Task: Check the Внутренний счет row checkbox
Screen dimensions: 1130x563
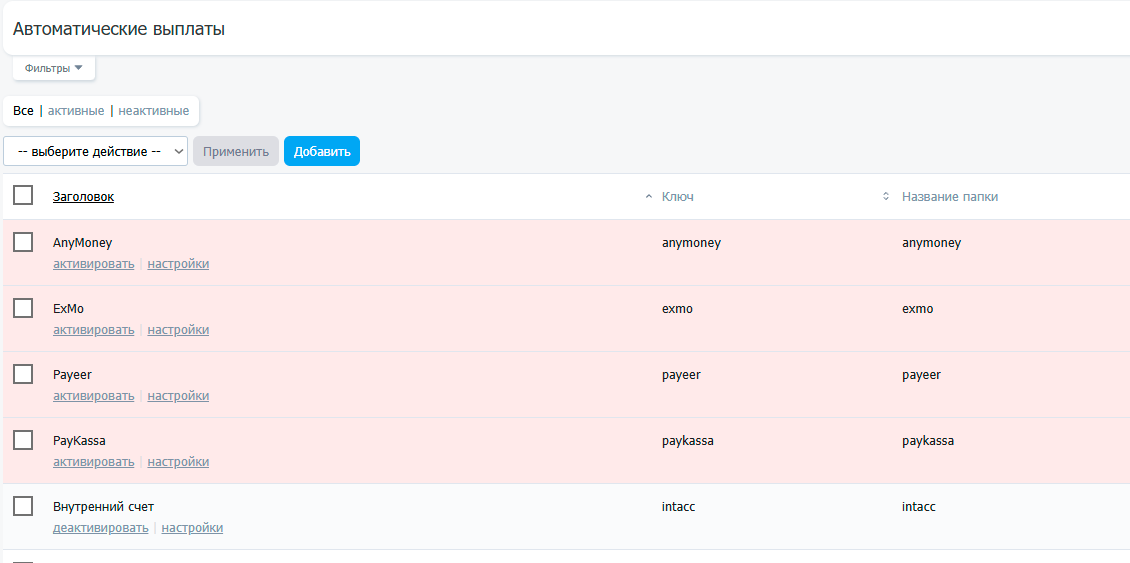Action: click(23, 506)
